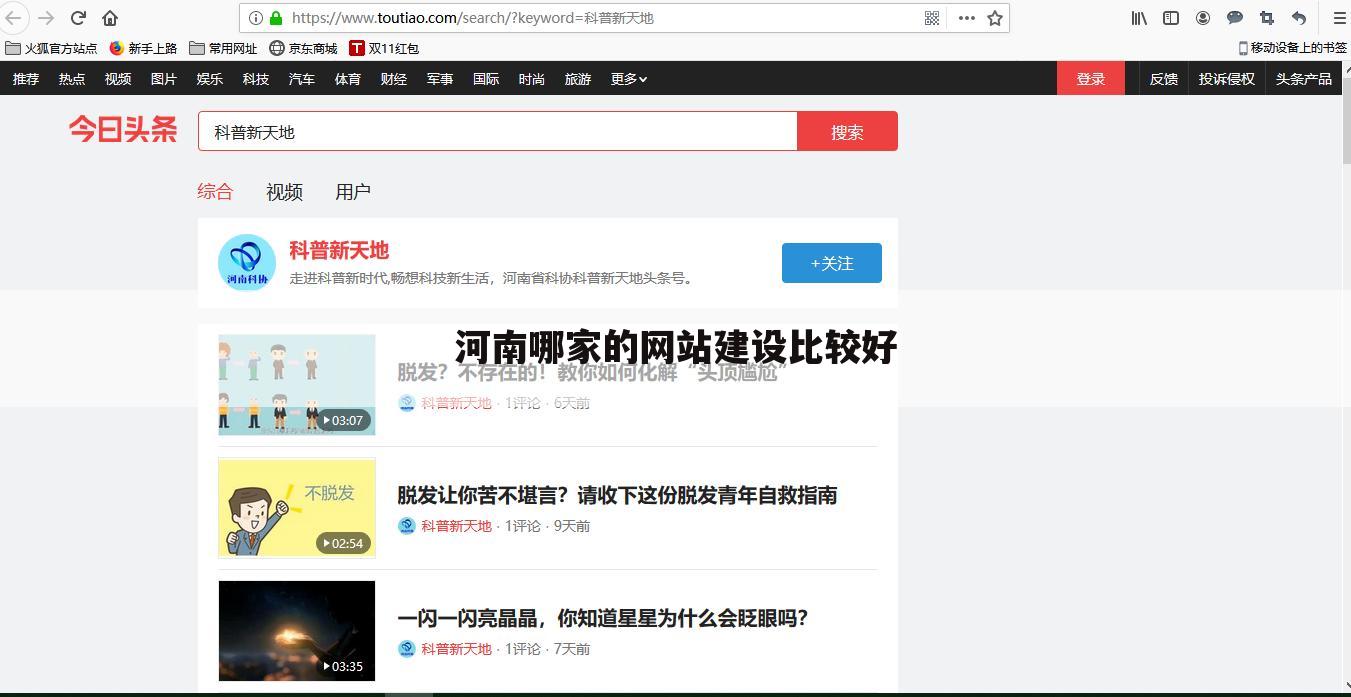The image size is (1351, 697).
Task: Click the chat bubbles toolbar icon
Action: coord(1235,18)
